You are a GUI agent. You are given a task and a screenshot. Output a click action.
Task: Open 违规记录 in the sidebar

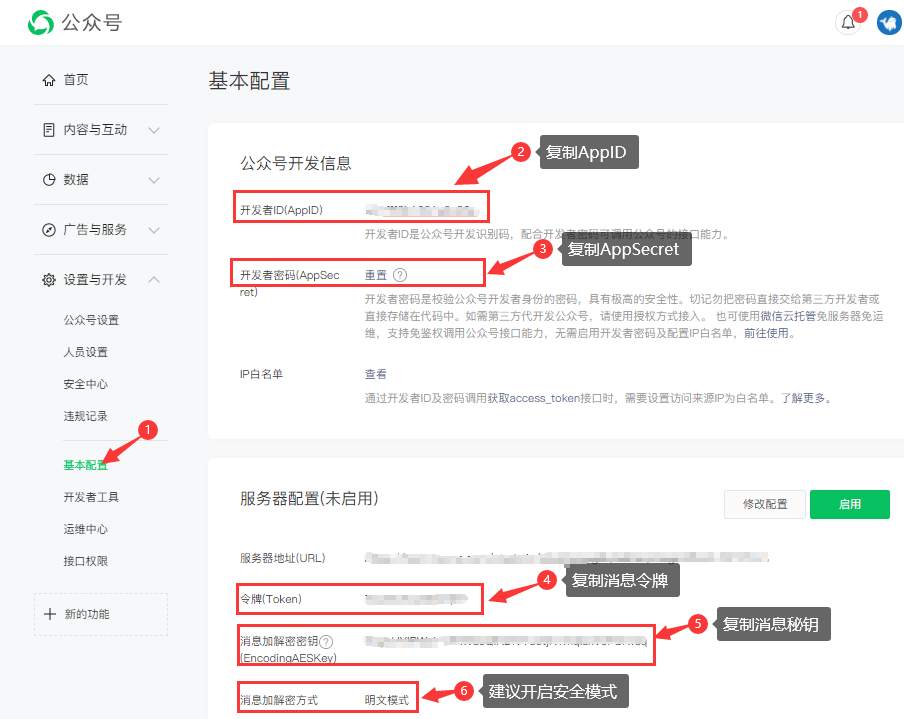(x=85, y=416)
